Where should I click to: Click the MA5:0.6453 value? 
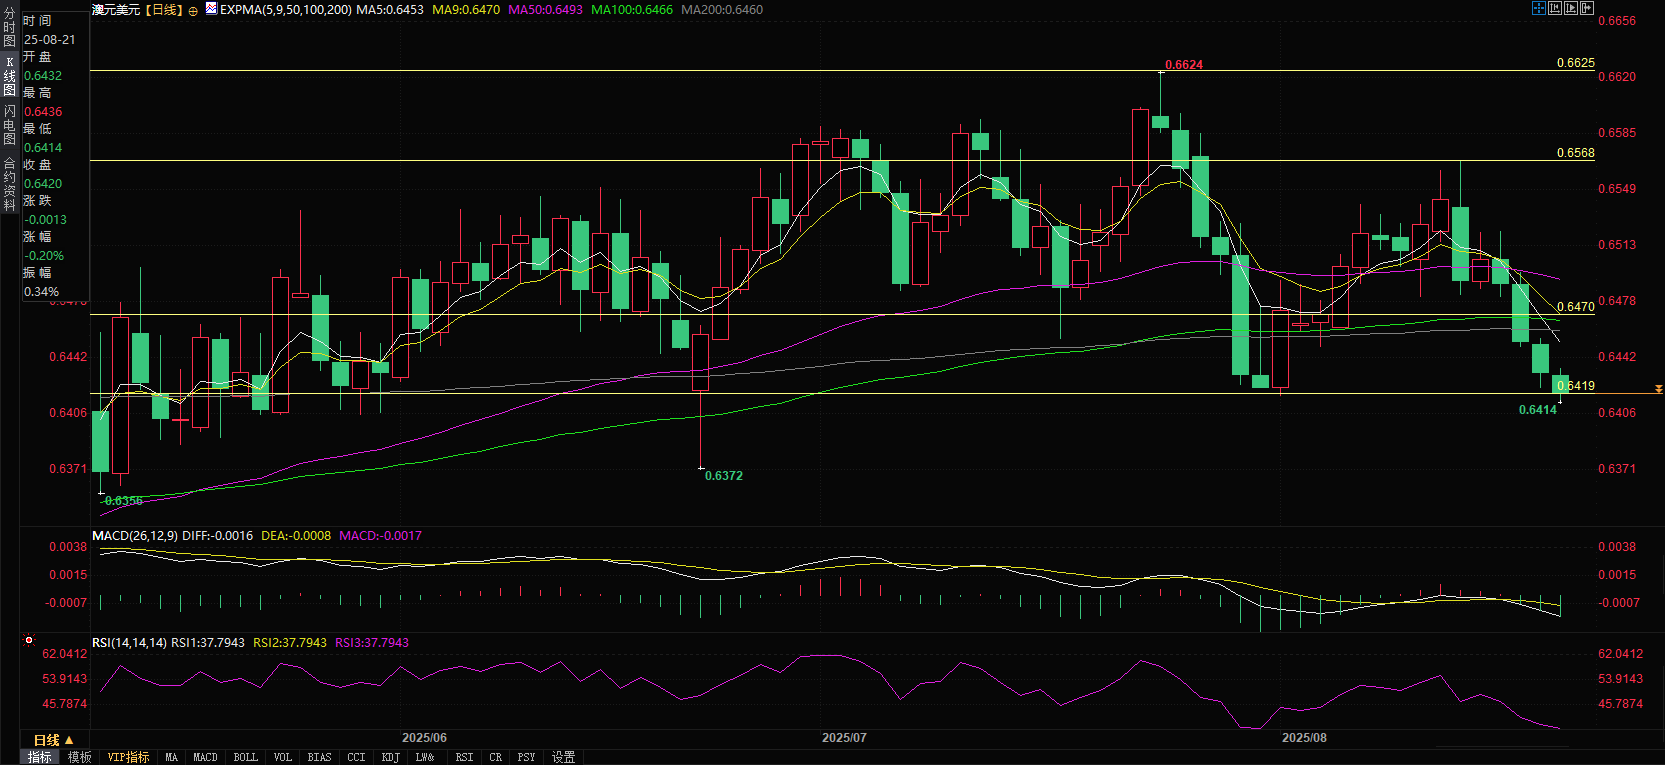click(390, 9)
